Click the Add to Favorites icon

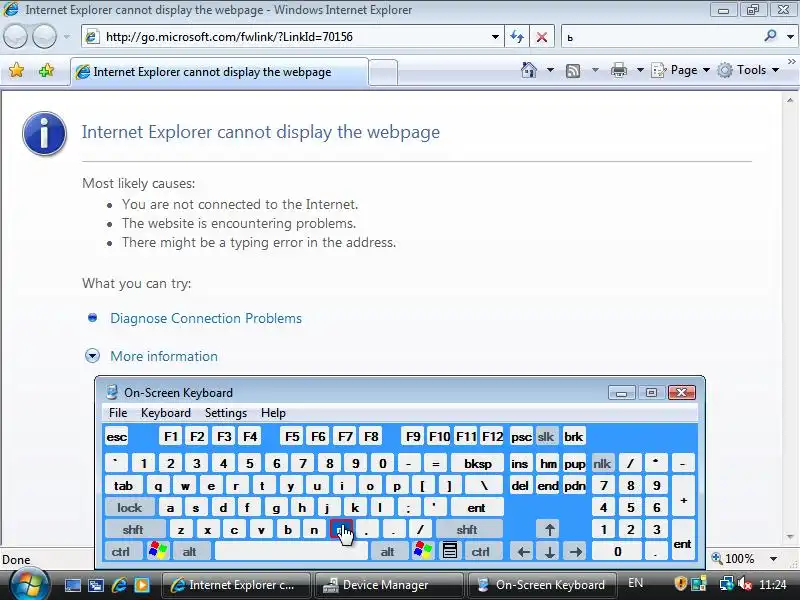click(x=46, y=70)
